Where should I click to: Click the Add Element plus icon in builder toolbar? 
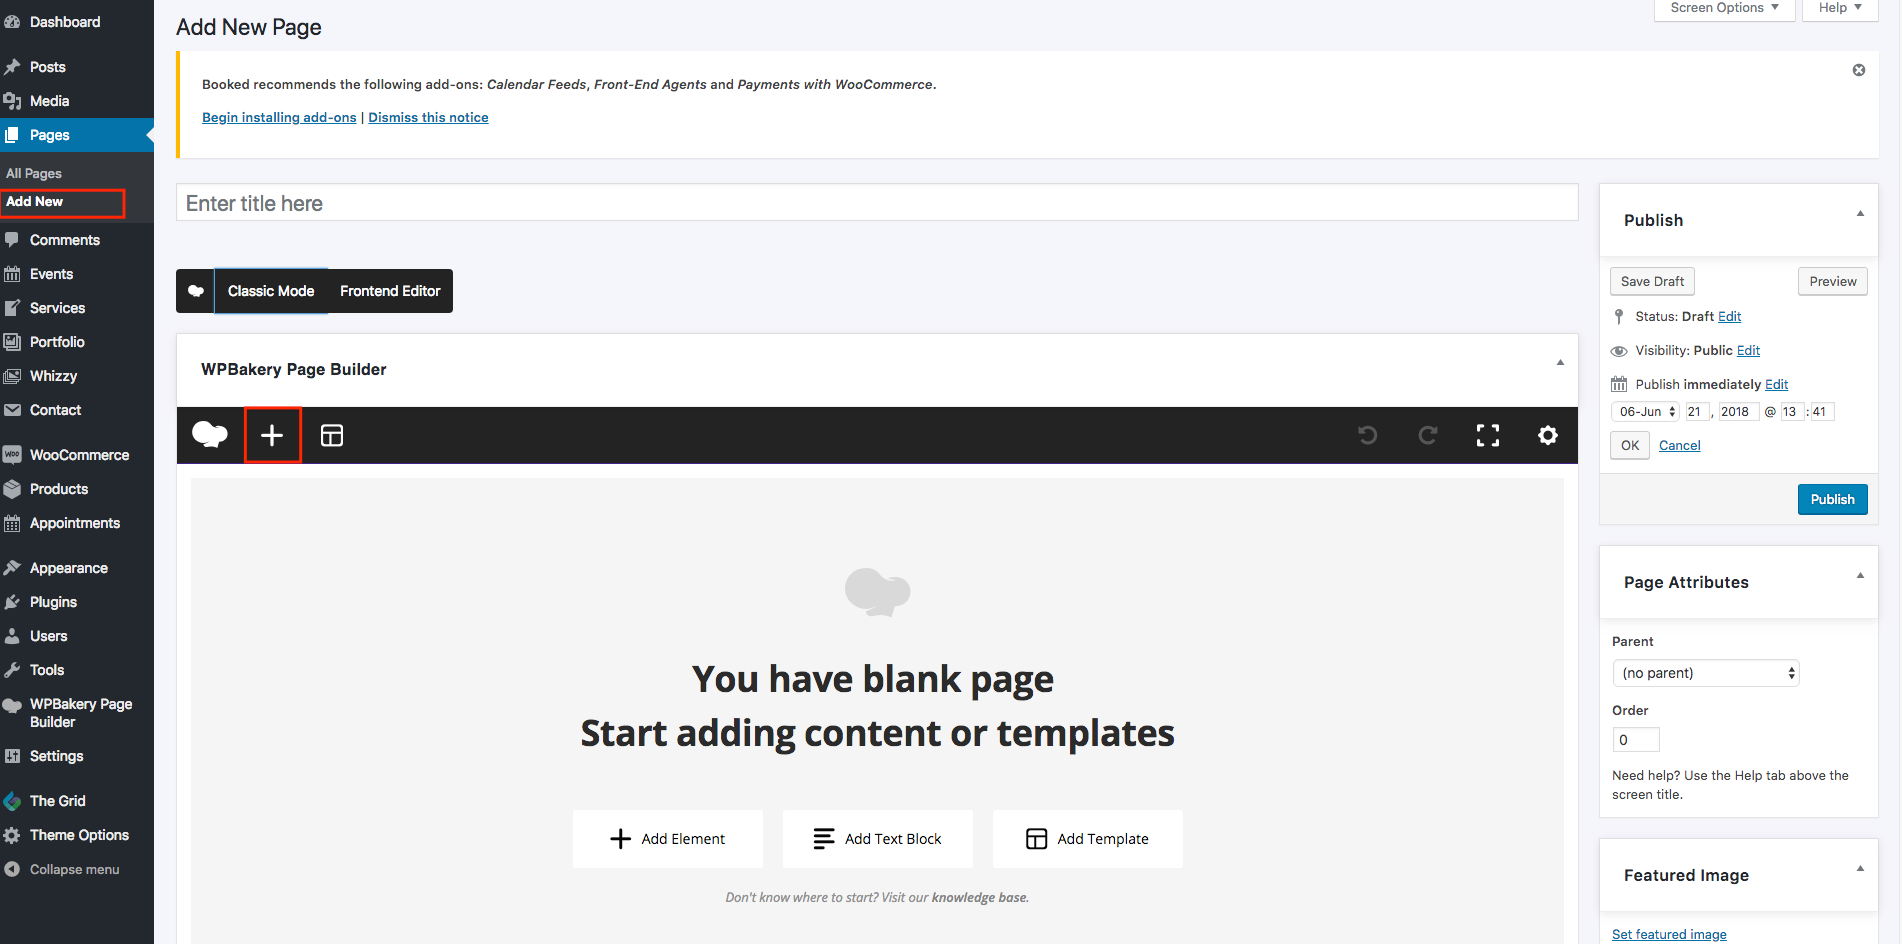pos(272,435)
